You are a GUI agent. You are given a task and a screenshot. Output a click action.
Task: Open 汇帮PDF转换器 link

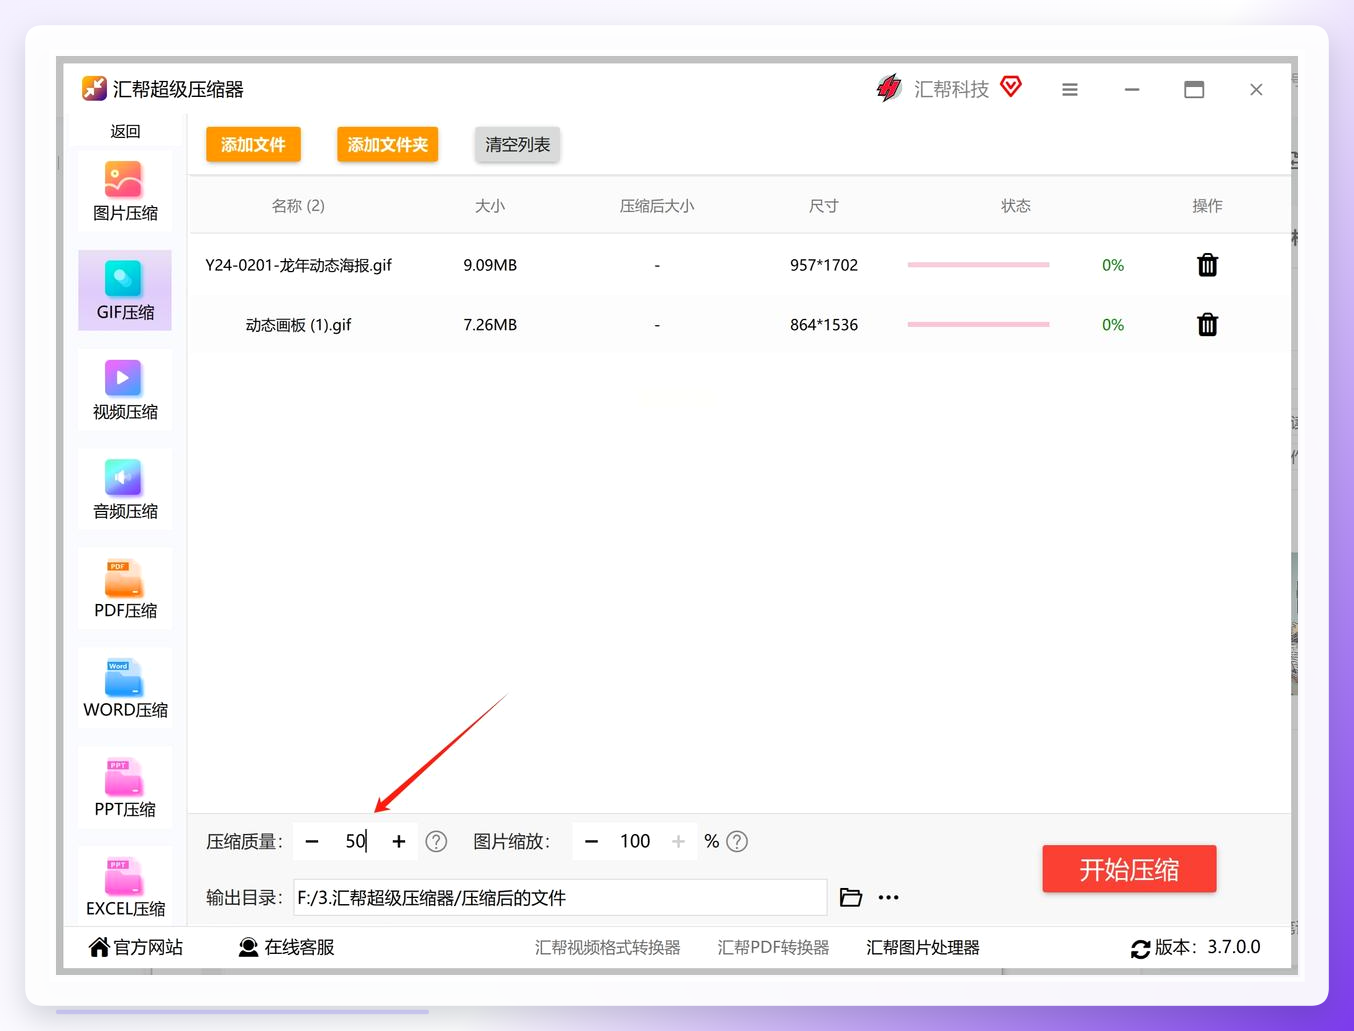click(x=773, y=947)
